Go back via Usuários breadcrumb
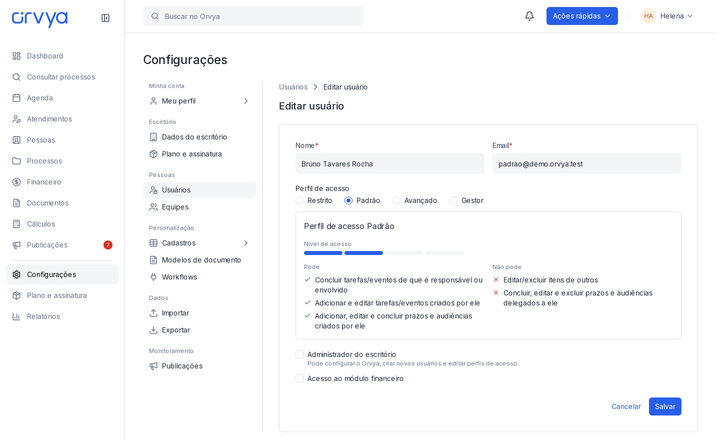Image resolution: width=720 pixels, height=440 pixels. pyautogui.click(x=293, y=87)
